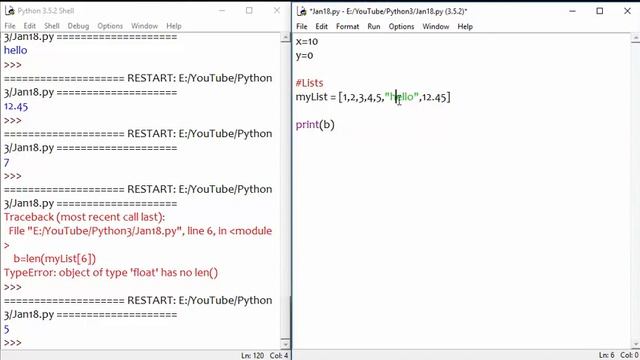This screenshot has height=360, width=640.
Task: Click shell scrollbar up arrow
Action: [x=285, y=38]
